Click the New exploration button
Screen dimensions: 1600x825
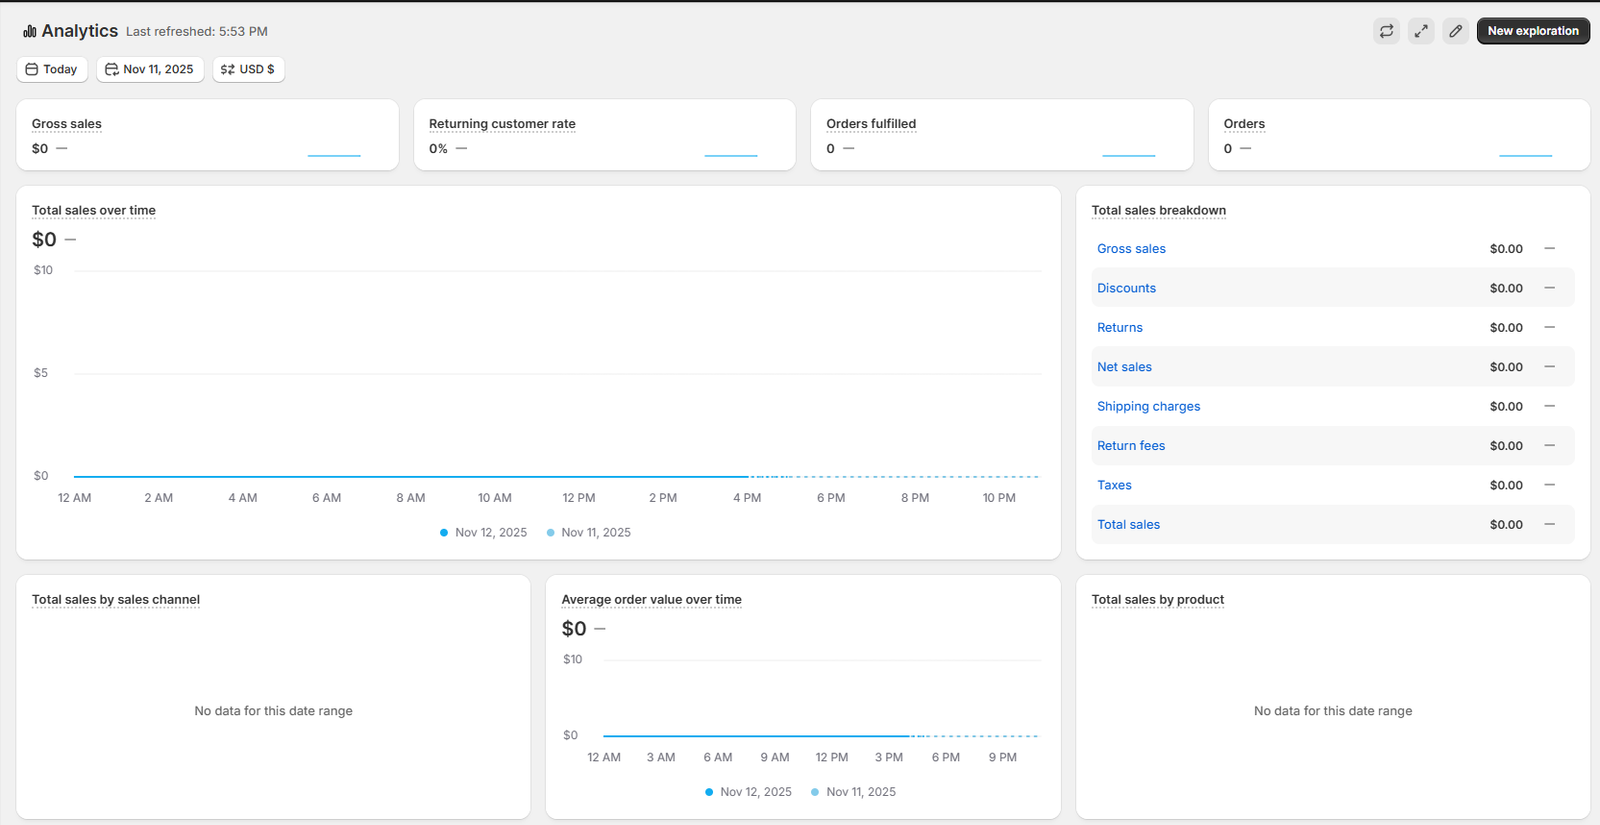(1532, 31)
